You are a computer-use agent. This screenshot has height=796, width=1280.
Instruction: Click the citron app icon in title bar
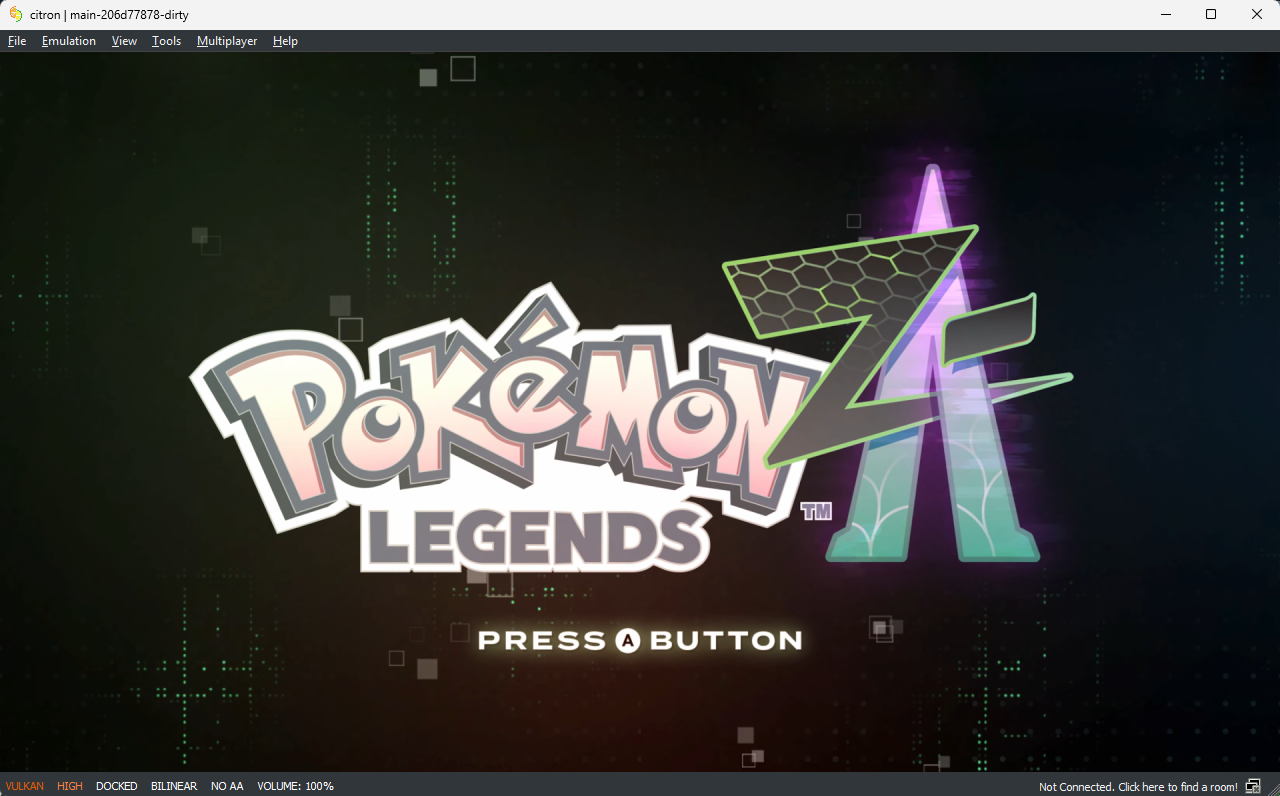15,14
